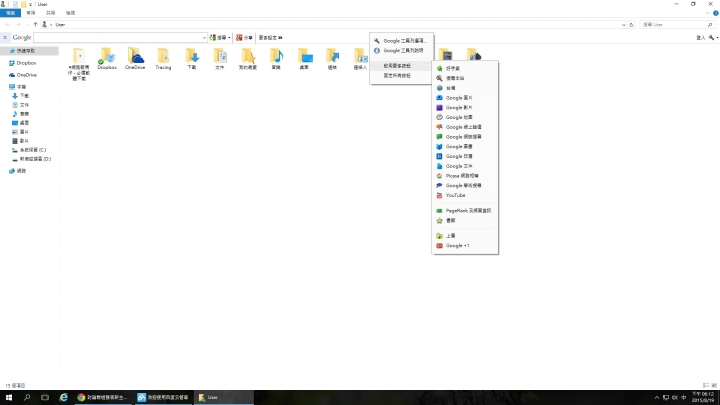This screenshot has width=720, height=405.
Task: Open the OneDrive folder in the file list
Action: click(x=135, y=58)
